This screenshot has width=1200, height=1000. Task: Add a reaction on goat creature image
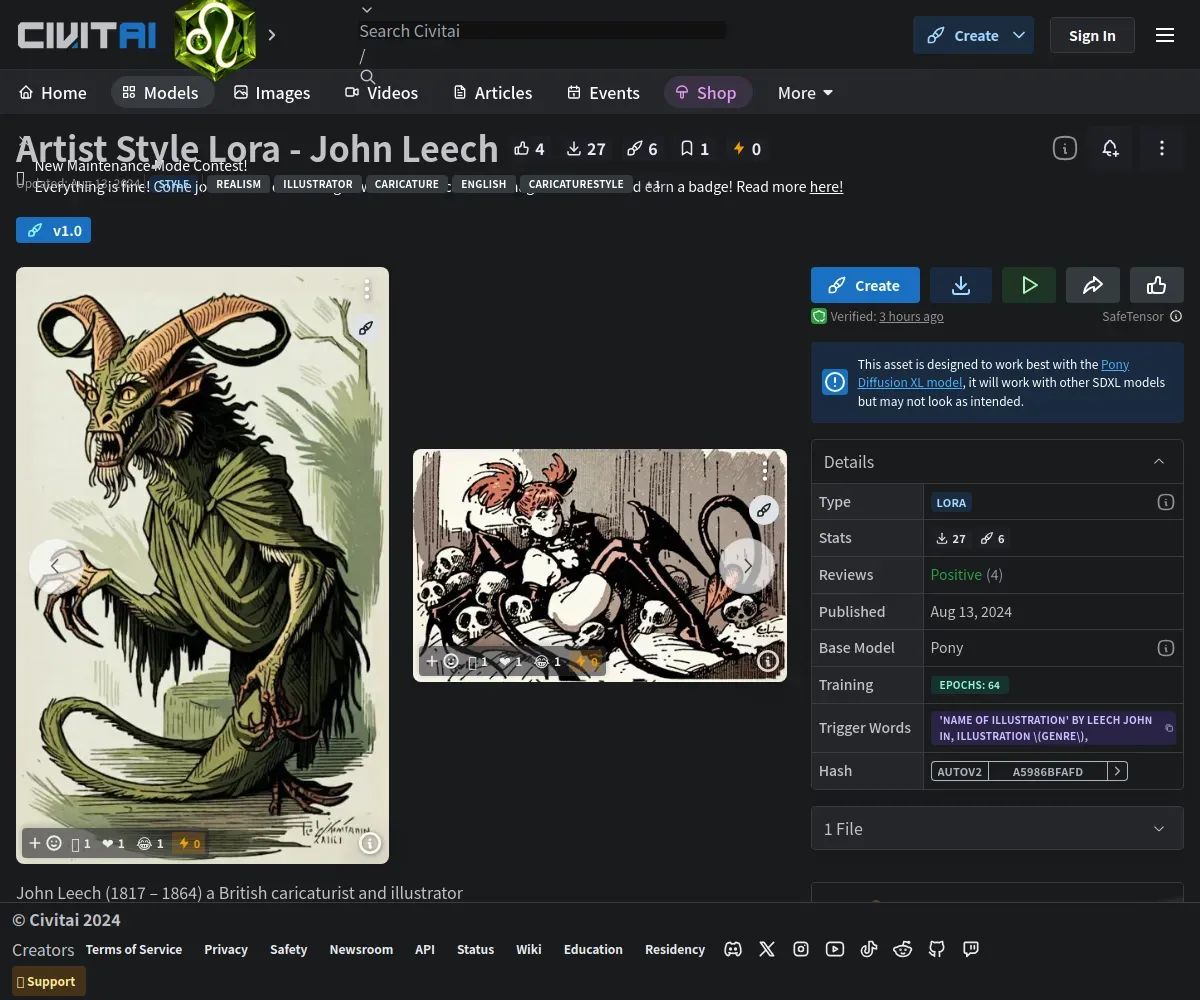[45, 843]
